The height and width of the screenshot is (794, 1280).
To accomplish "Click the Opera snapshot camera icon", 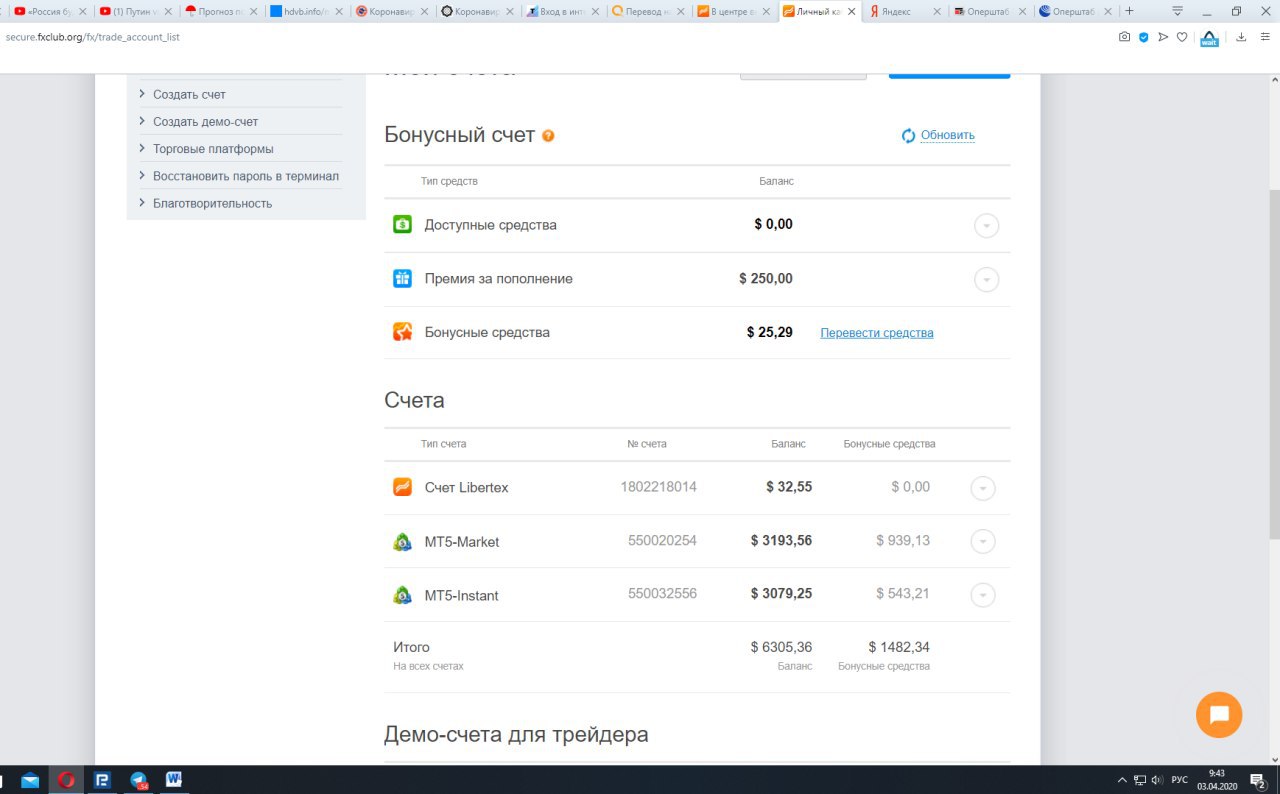I will (x=1125, y=37).
